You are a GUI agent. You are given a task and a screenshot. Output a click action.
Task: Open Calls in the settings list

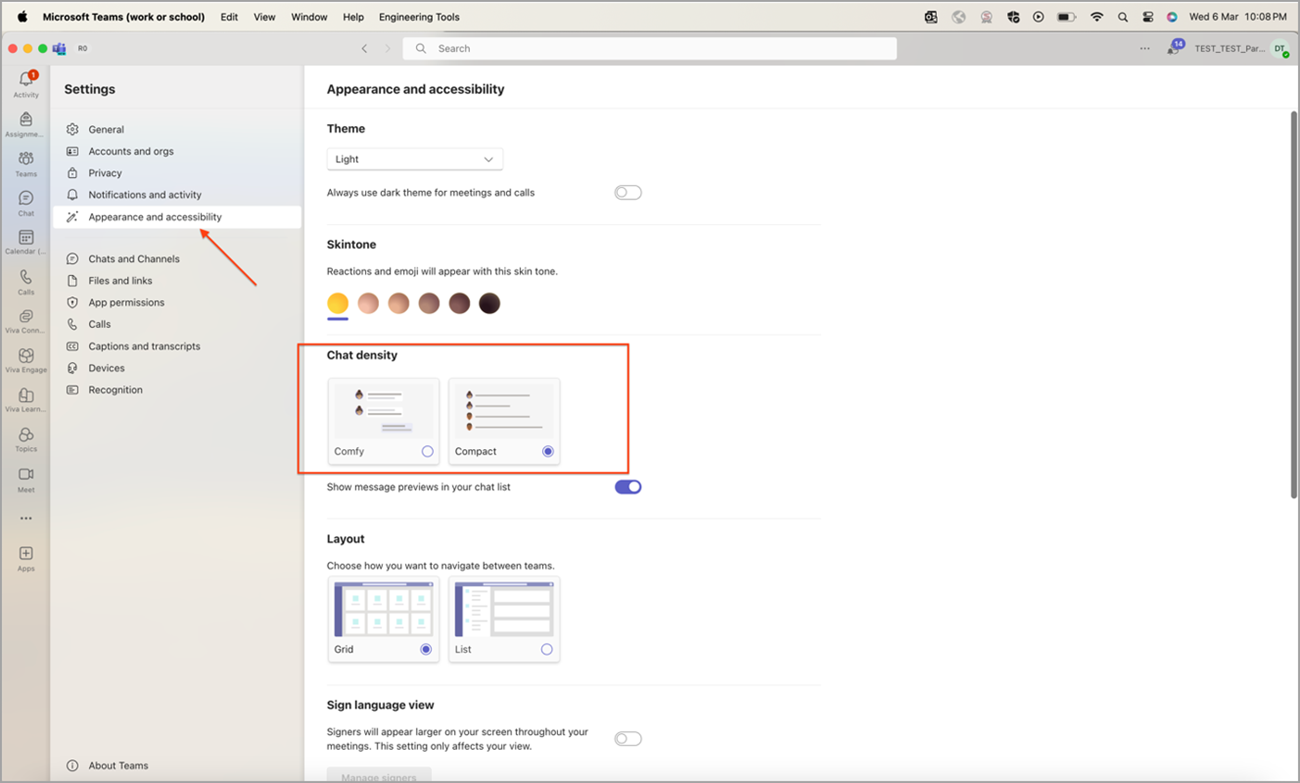pyautogui.click(x=177, y=325)
